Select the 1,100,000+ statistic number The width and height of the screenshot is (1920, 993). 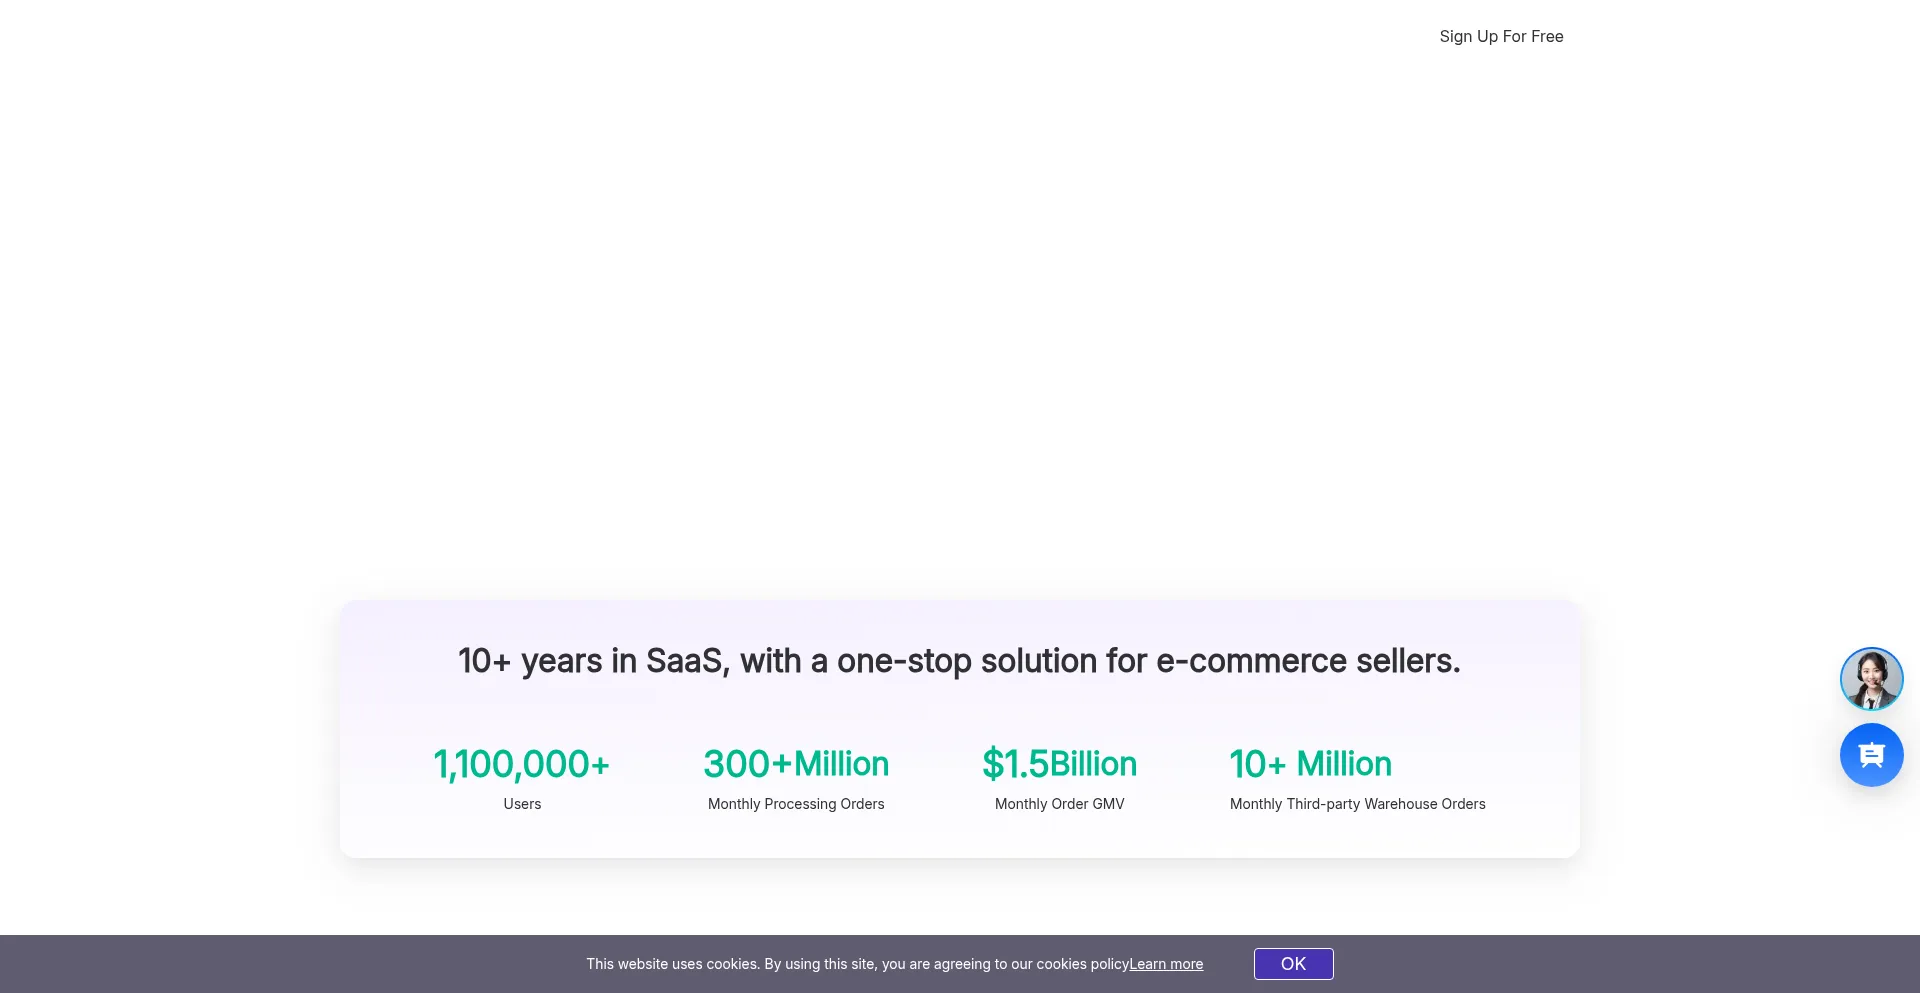pyautogui.click(x=521, y=764)
